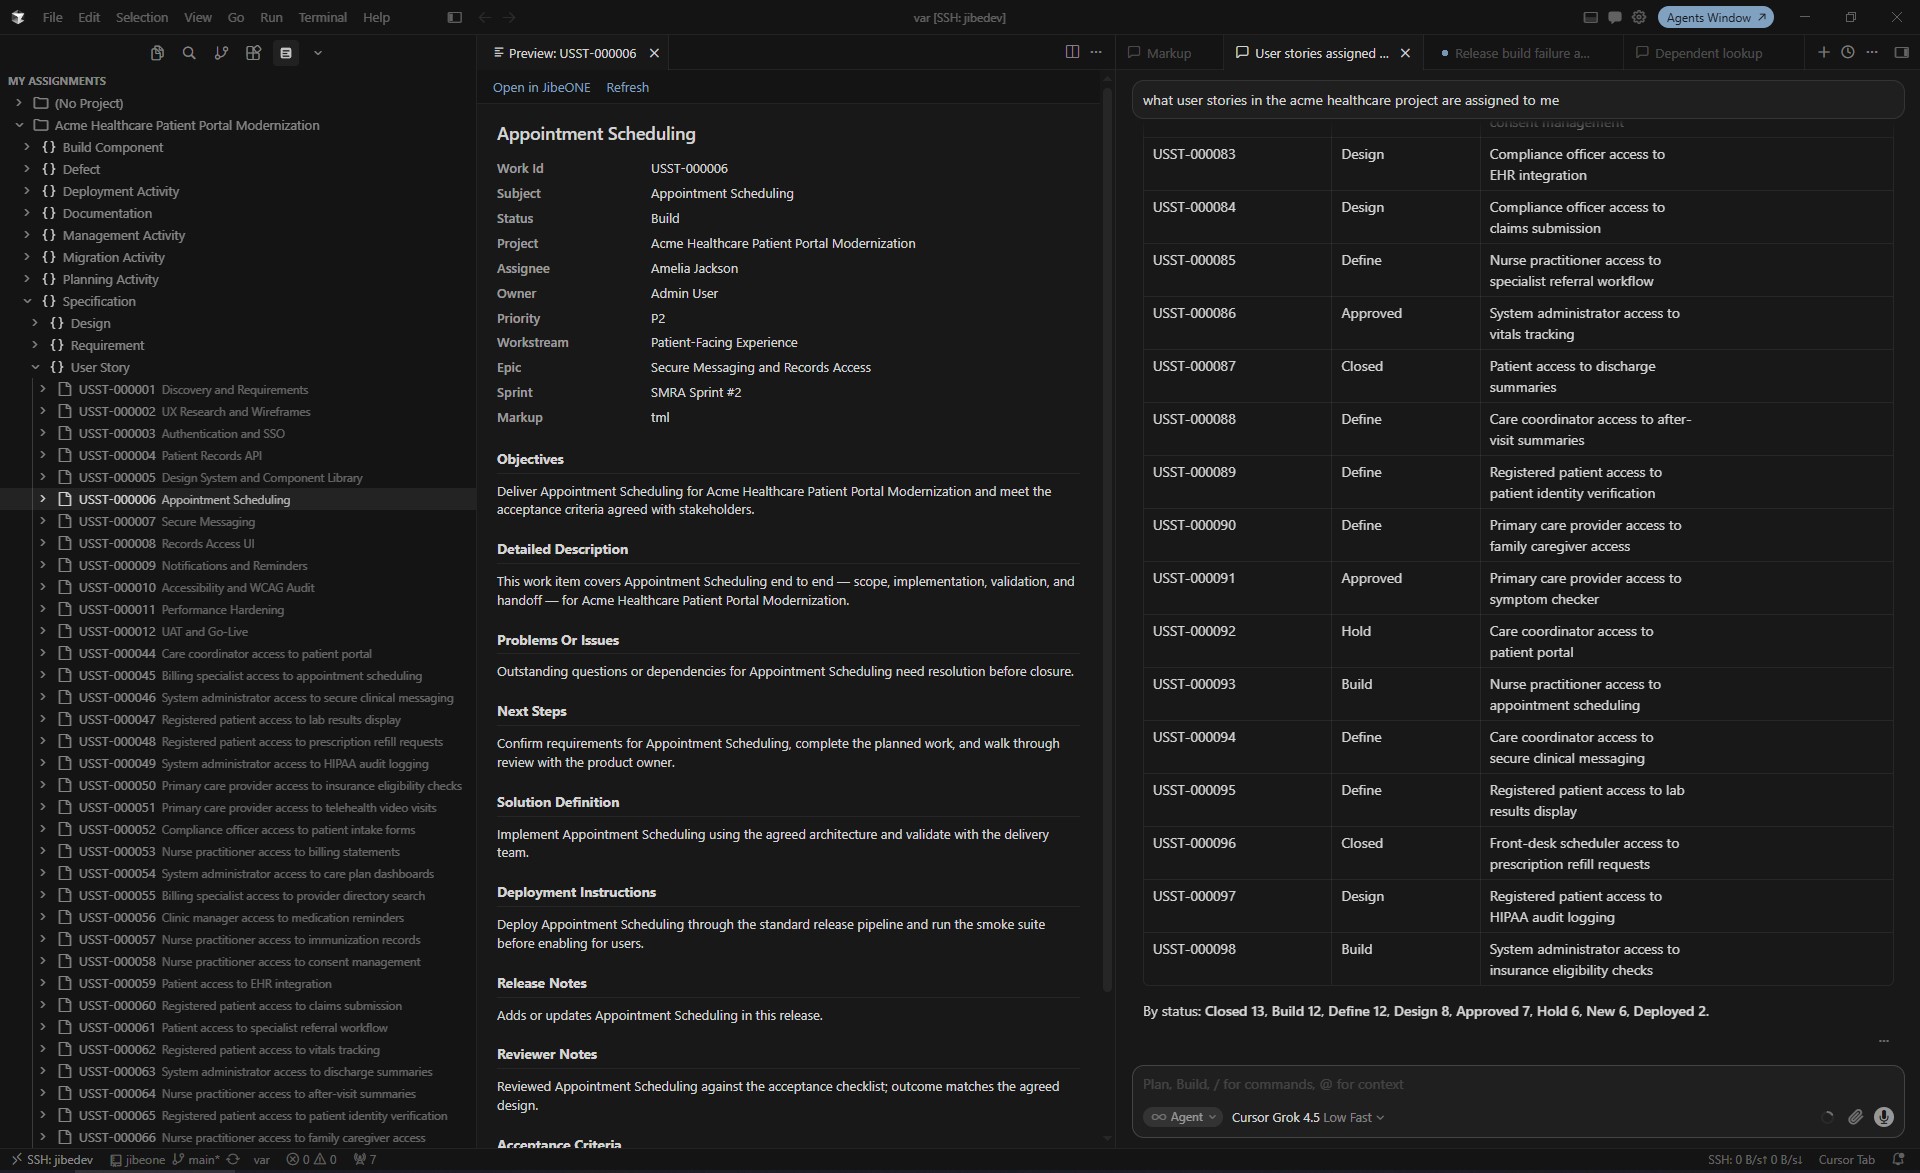1920x1173 pixels.
Task: Open the Selection menu
Action: point(141,17)
